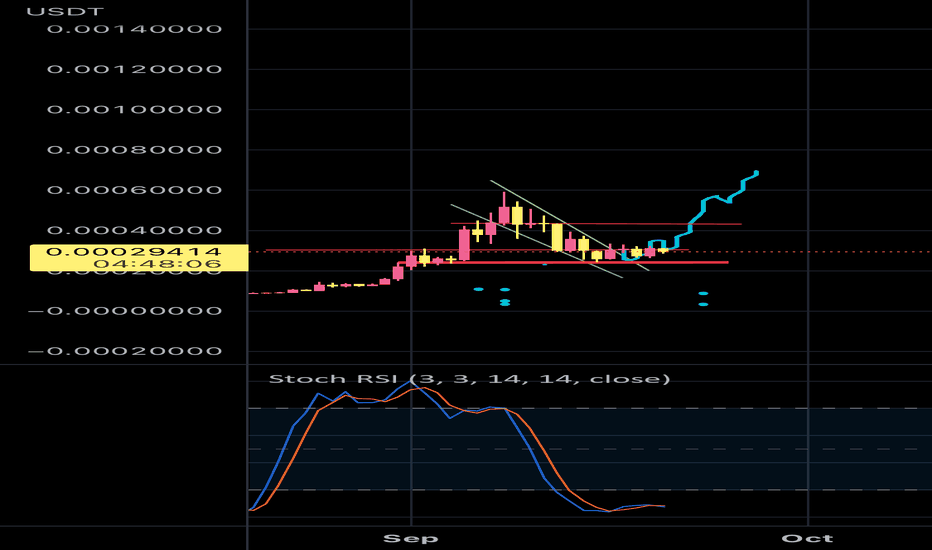
Task: Click the USDT currency label
Action: click(x=65, y=11)
